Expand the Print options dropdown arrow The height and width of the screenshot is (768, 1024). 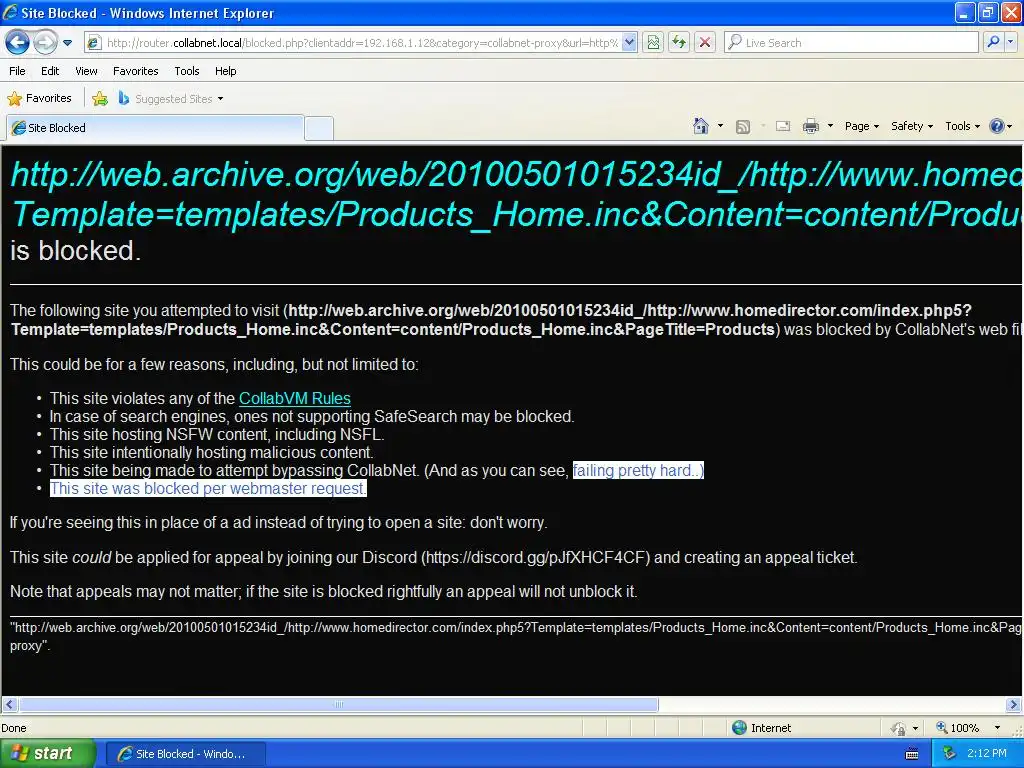[x=830, y=126]
